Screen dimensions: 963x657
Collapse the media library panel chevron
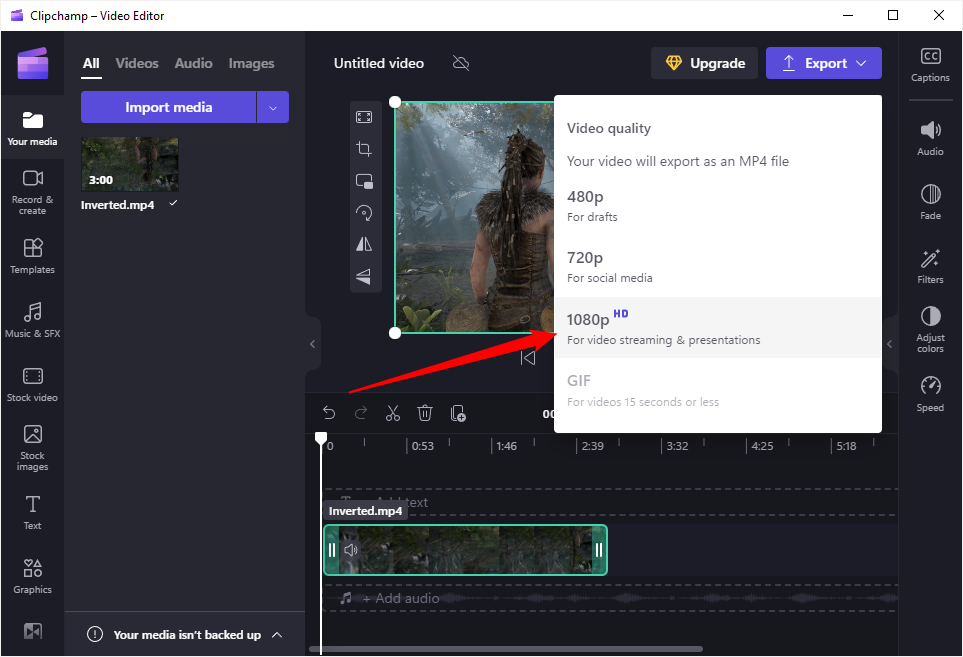coord(311,343)
